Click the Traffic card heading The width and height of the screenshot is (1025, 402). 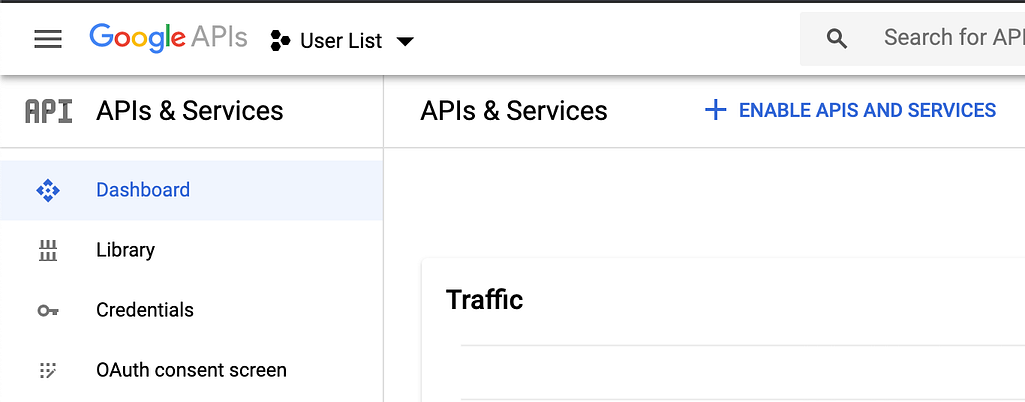point(484,299)
